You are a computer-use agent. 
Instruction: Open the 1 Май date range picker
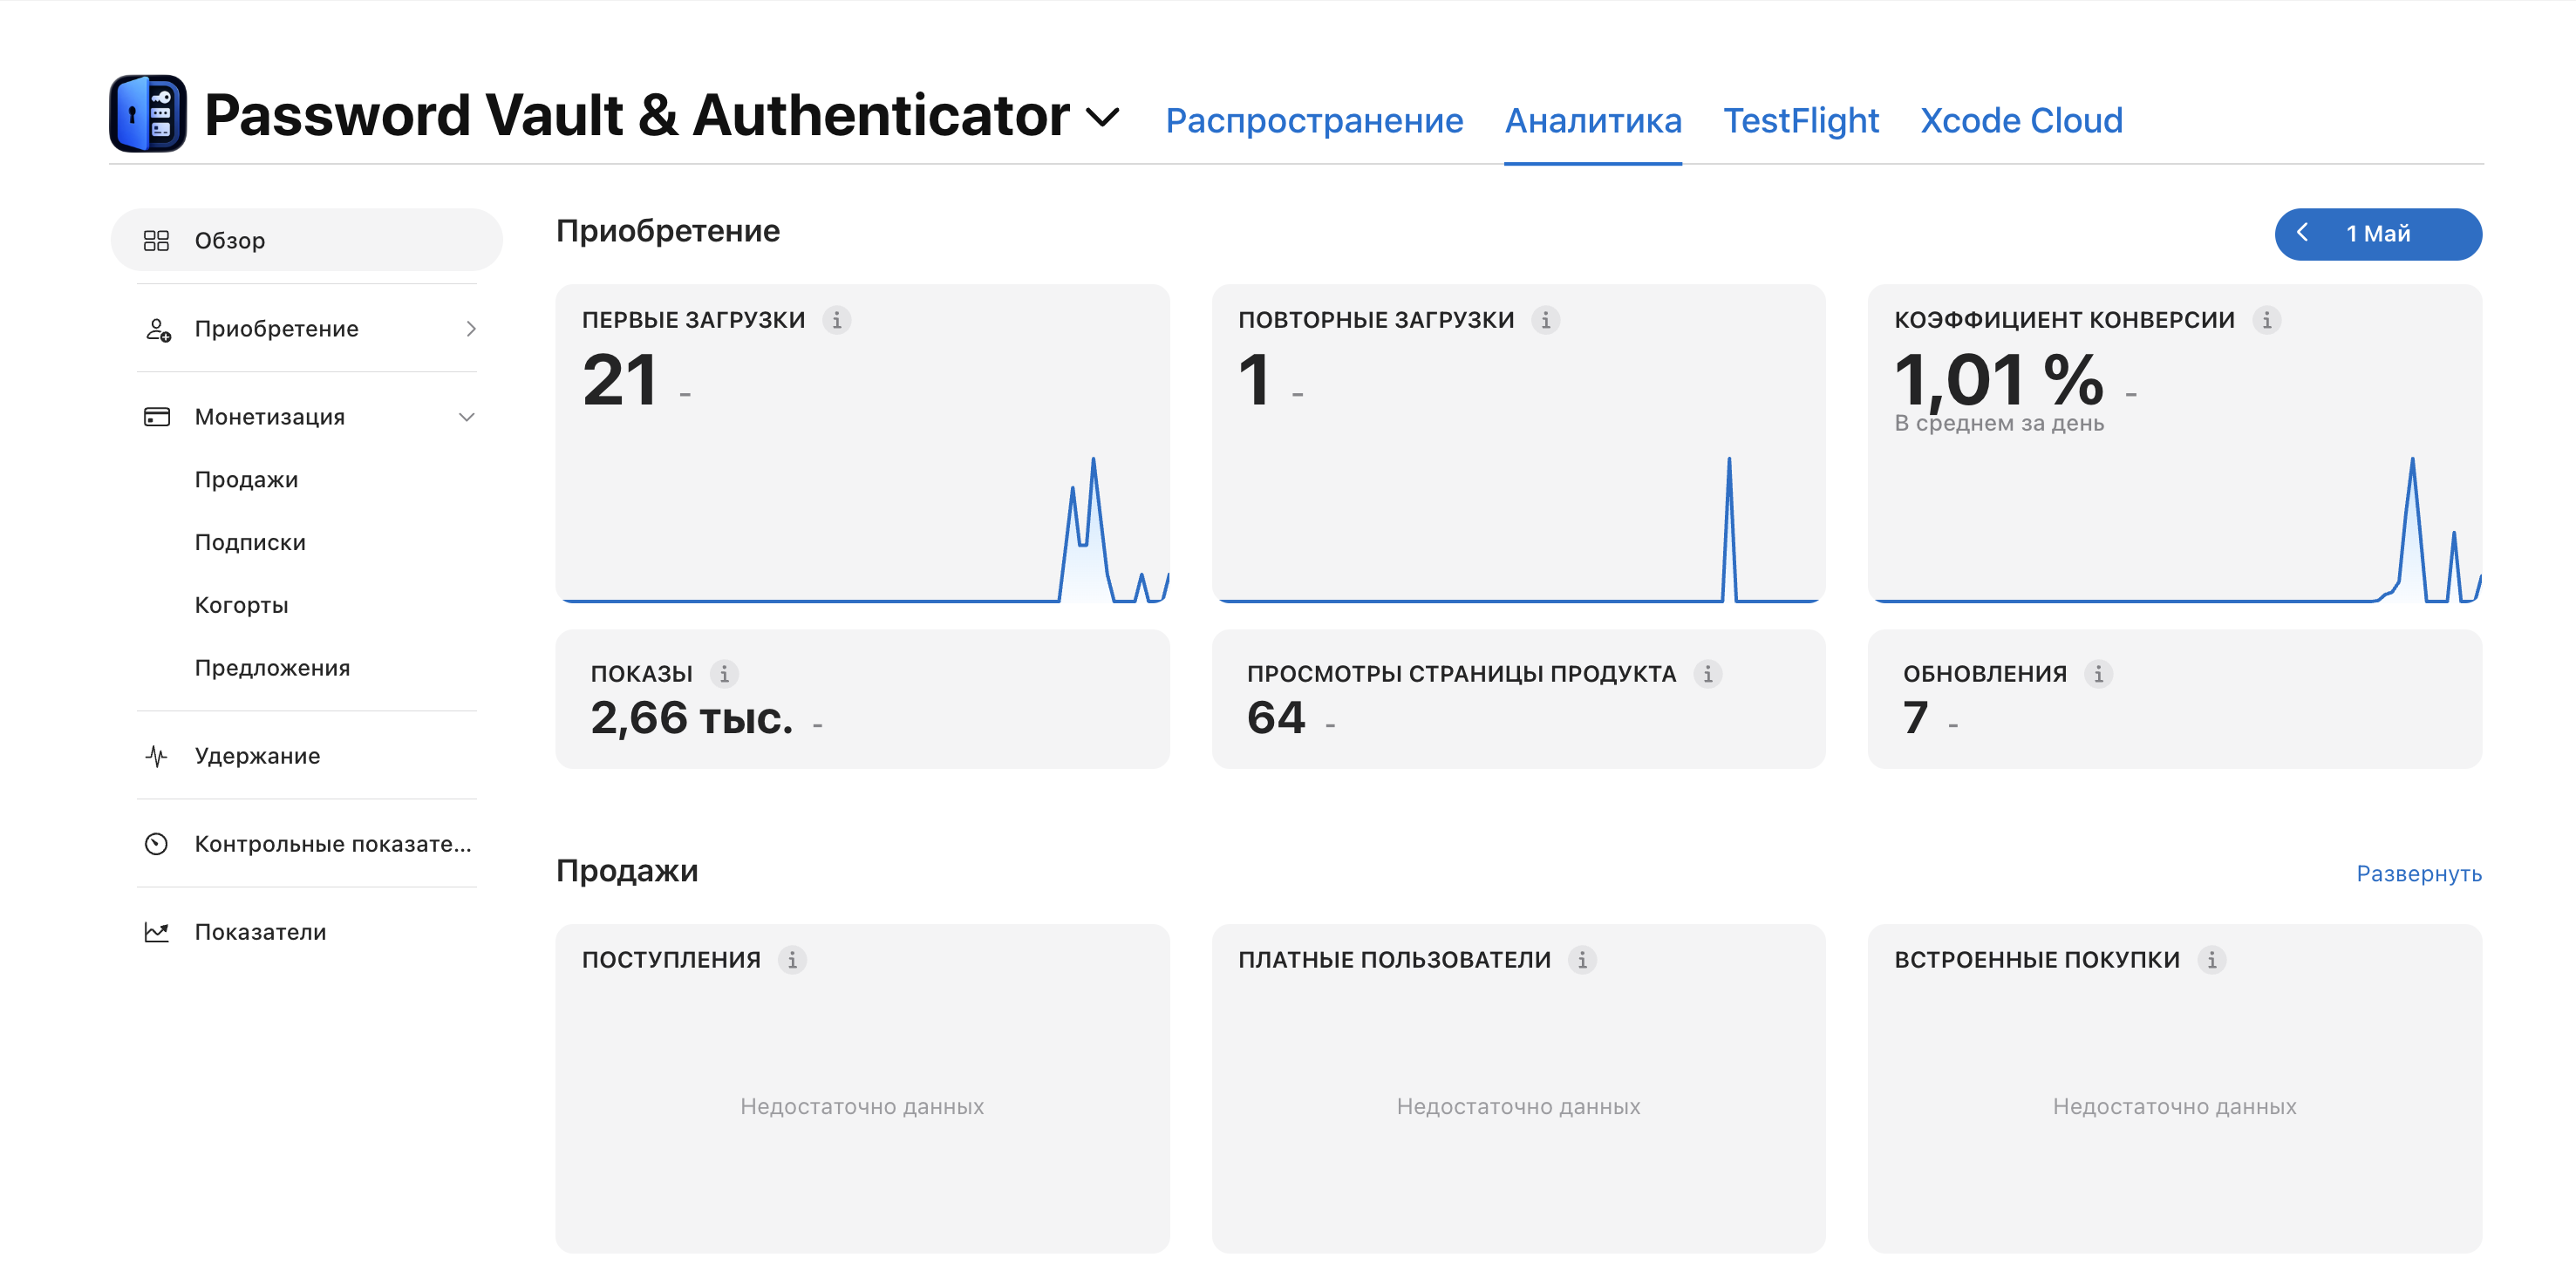coord(2378,234)
